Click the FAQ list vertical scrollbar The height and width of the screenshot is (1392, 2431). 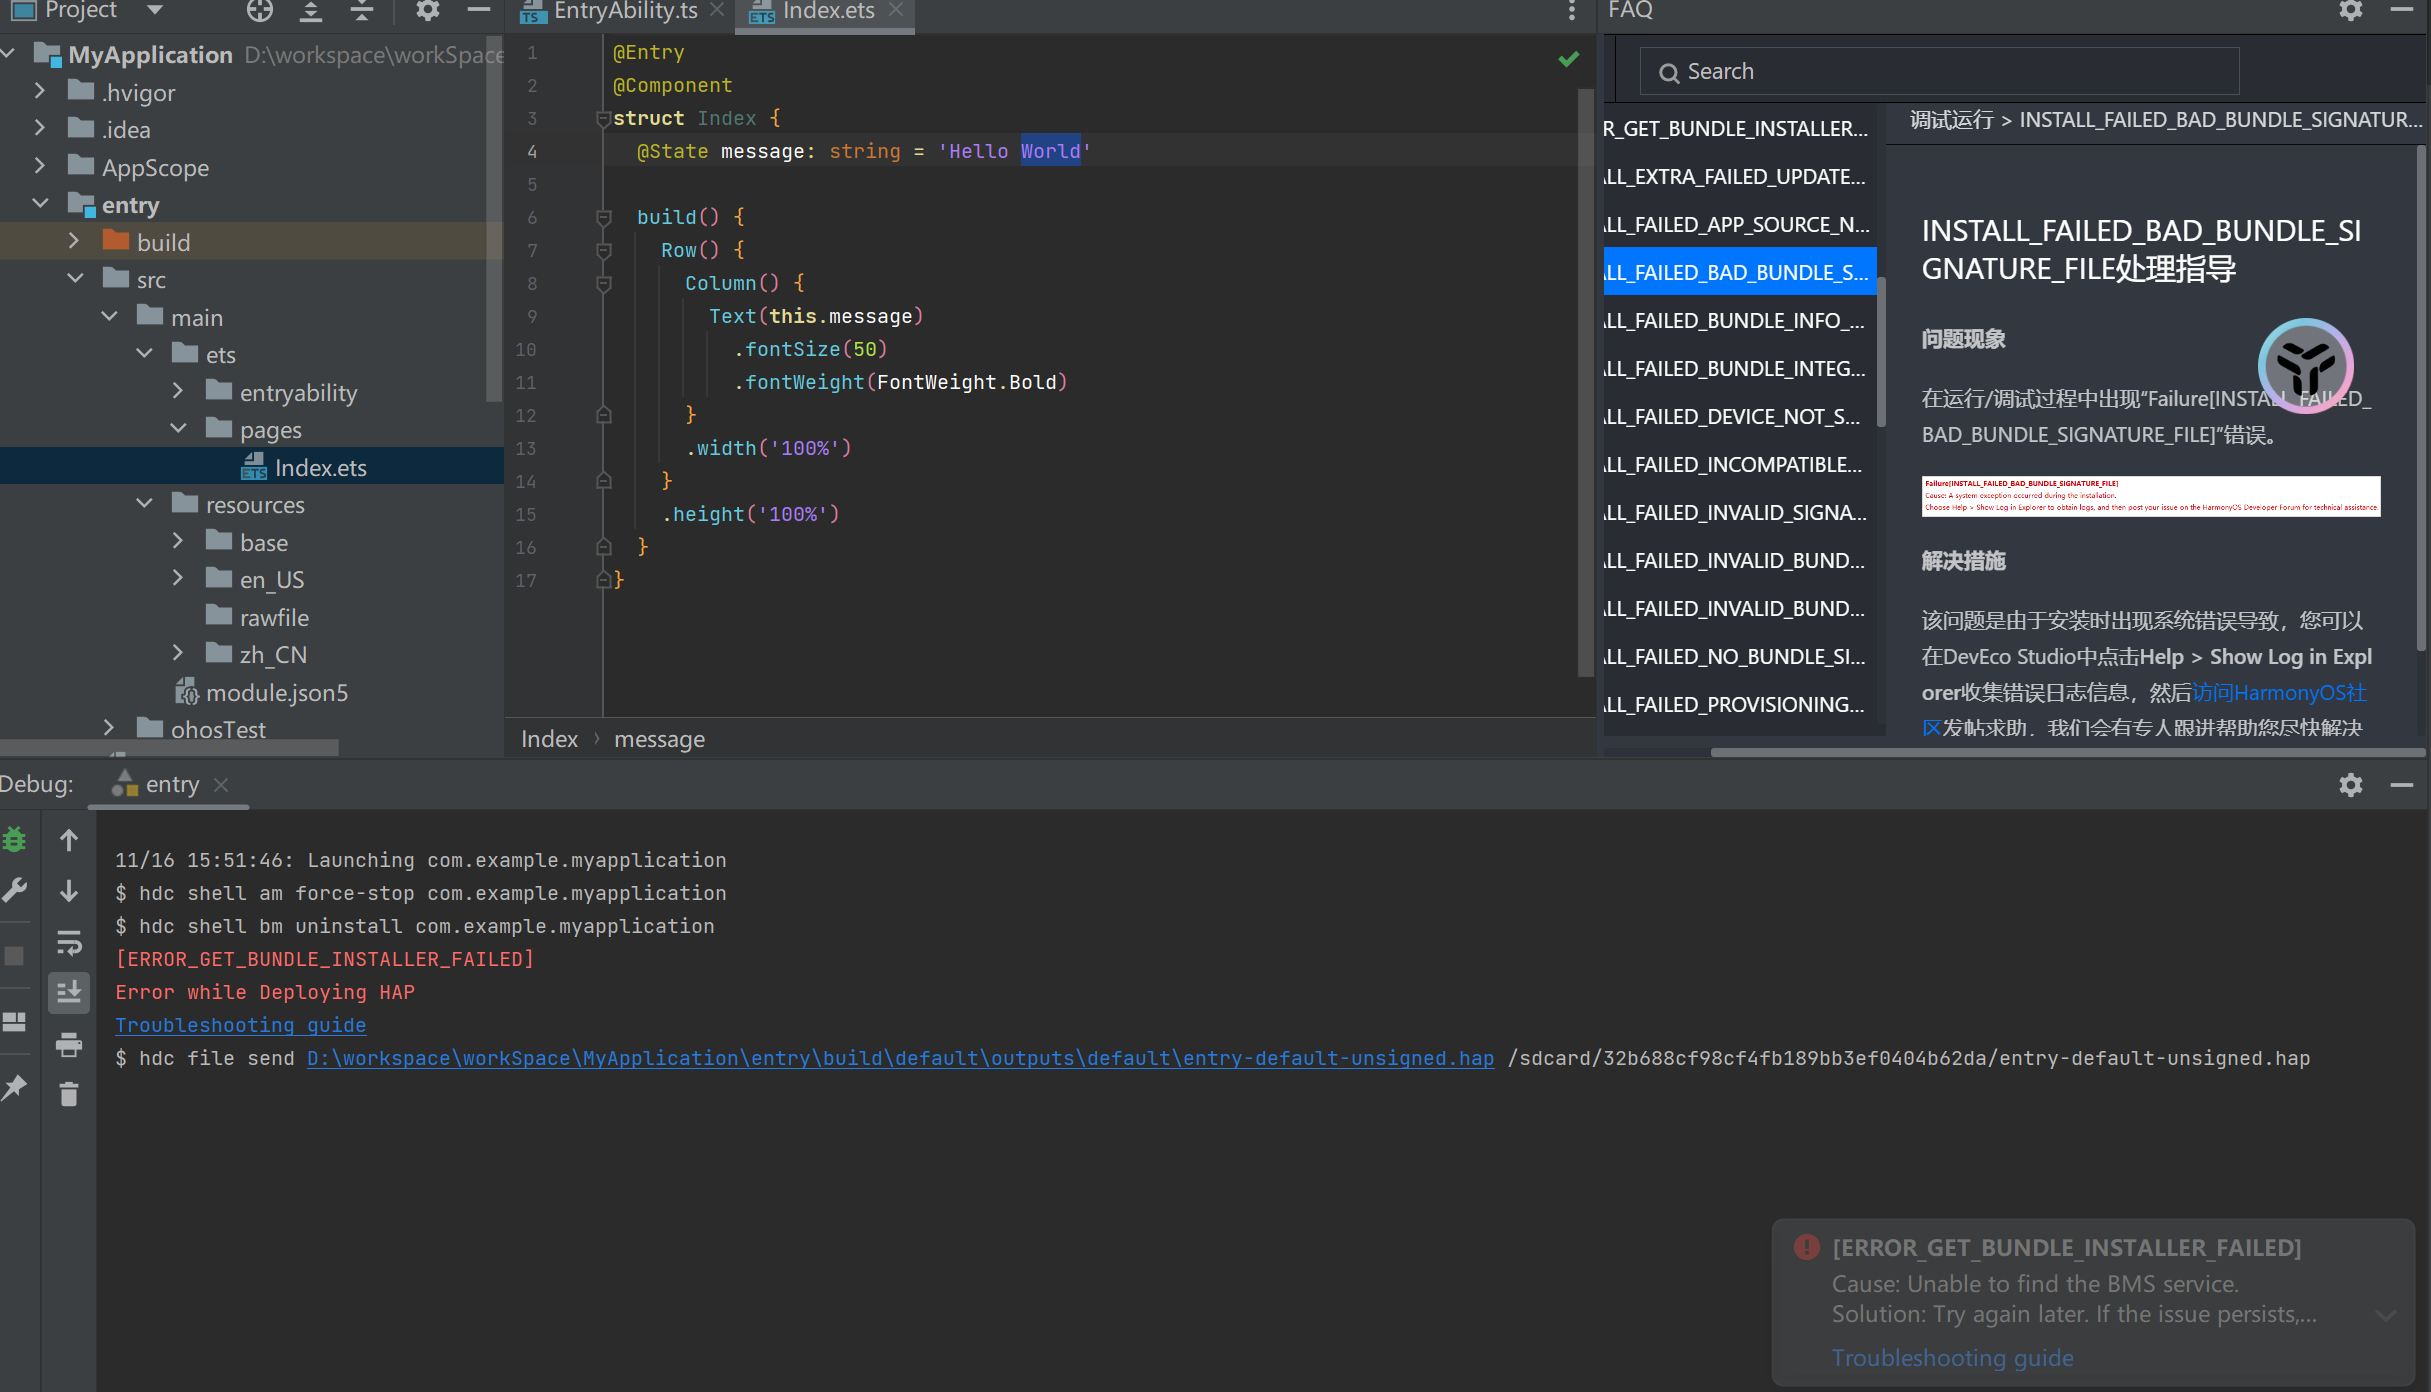click(1881, 350)
